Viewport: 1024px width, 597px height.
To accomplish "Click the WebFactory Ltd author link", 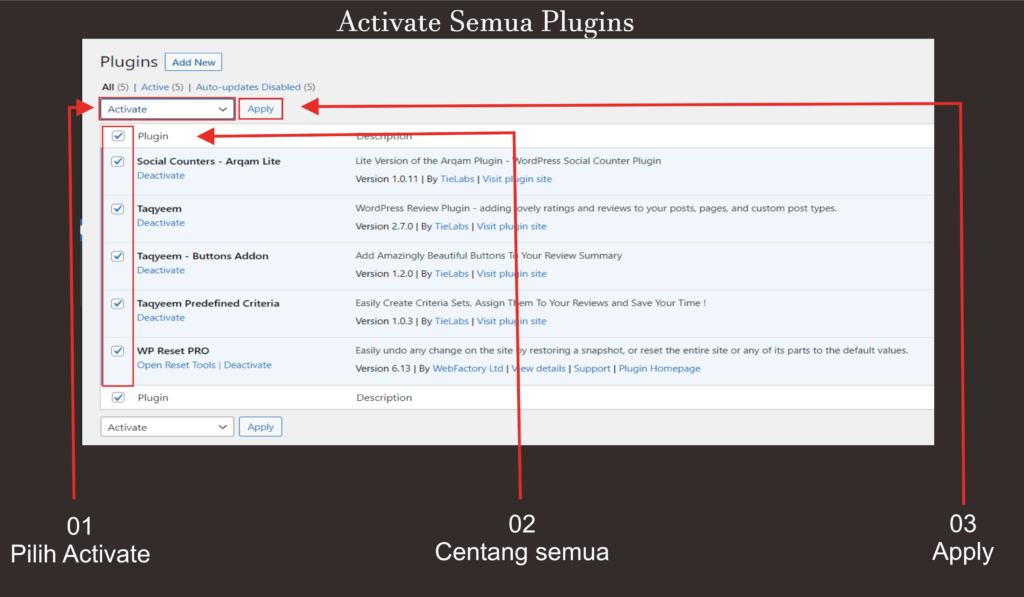I will pos(468,369).
